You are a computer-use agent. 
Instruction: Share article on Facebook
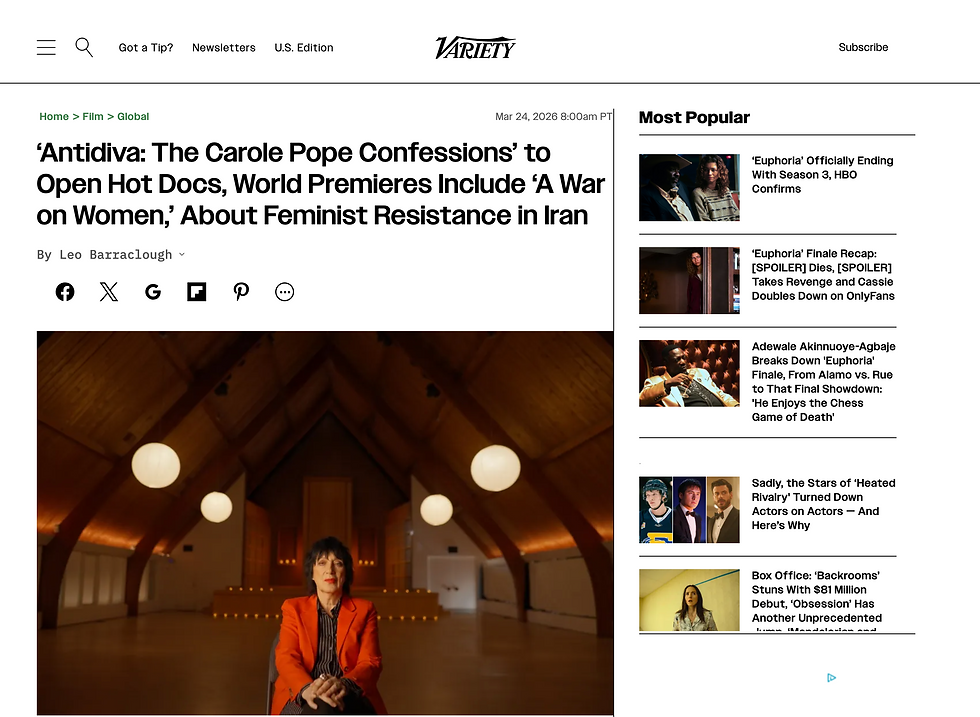[65, 292]
